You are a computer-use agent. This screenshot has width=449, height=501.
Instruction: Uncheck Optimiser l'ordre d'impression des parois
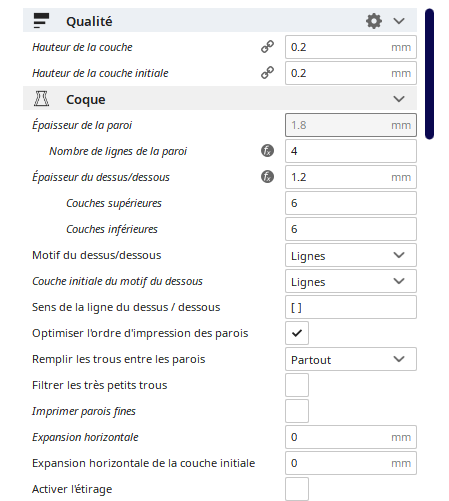297,333
